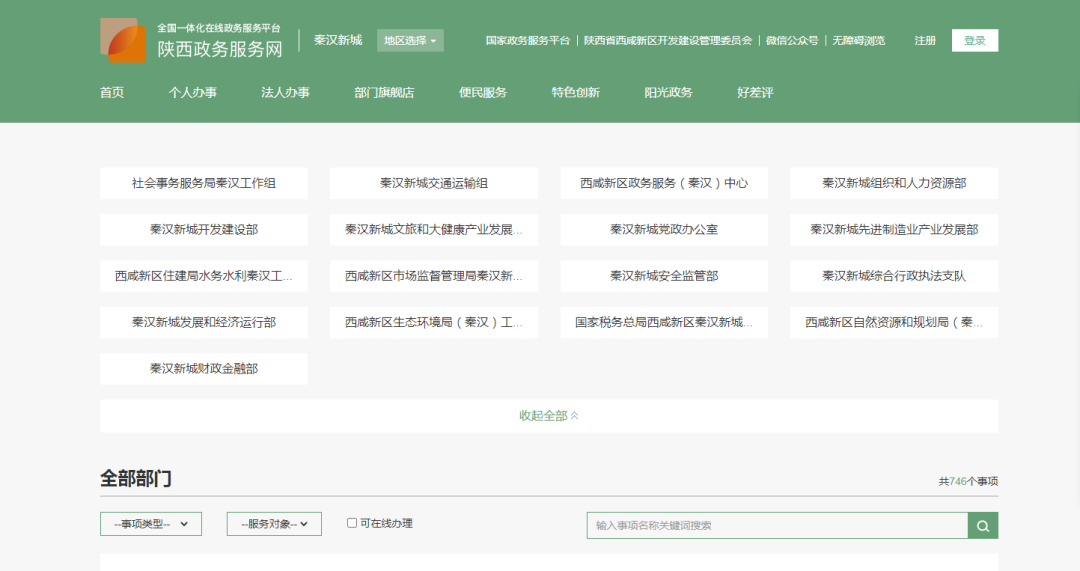The image size is (1080, 571).
Task: Select 社会事务服务局秦汉工作组 department
Action: pyautogui.click(x=204, y=183)
